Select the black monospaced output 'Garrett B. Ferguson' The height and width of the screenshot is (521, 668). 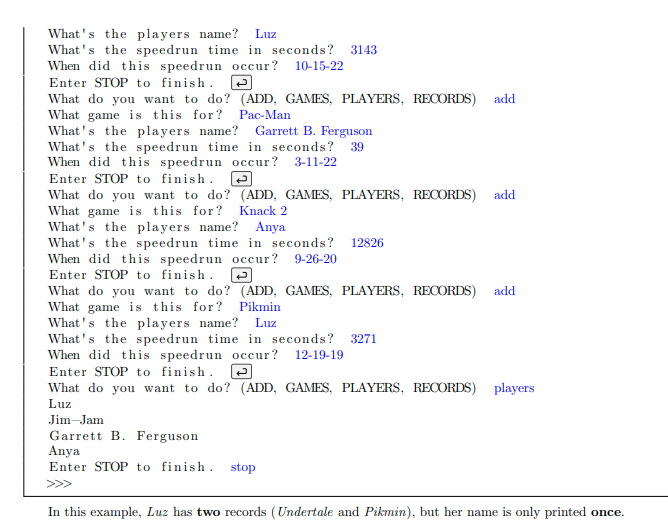click(124, 436)
